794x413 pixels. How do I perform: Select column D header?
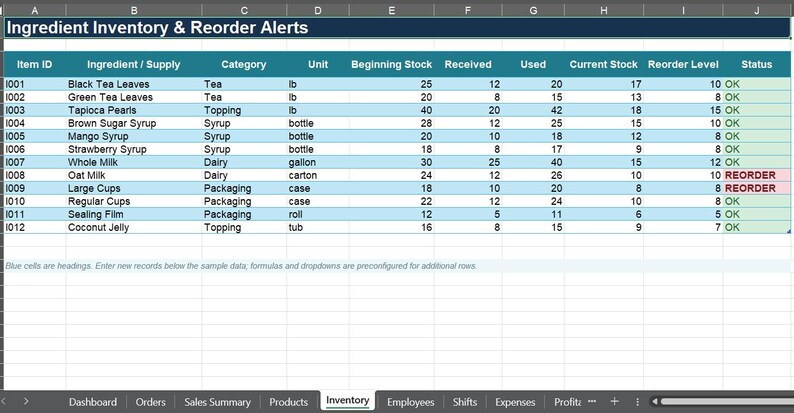(x=318, y=11)
